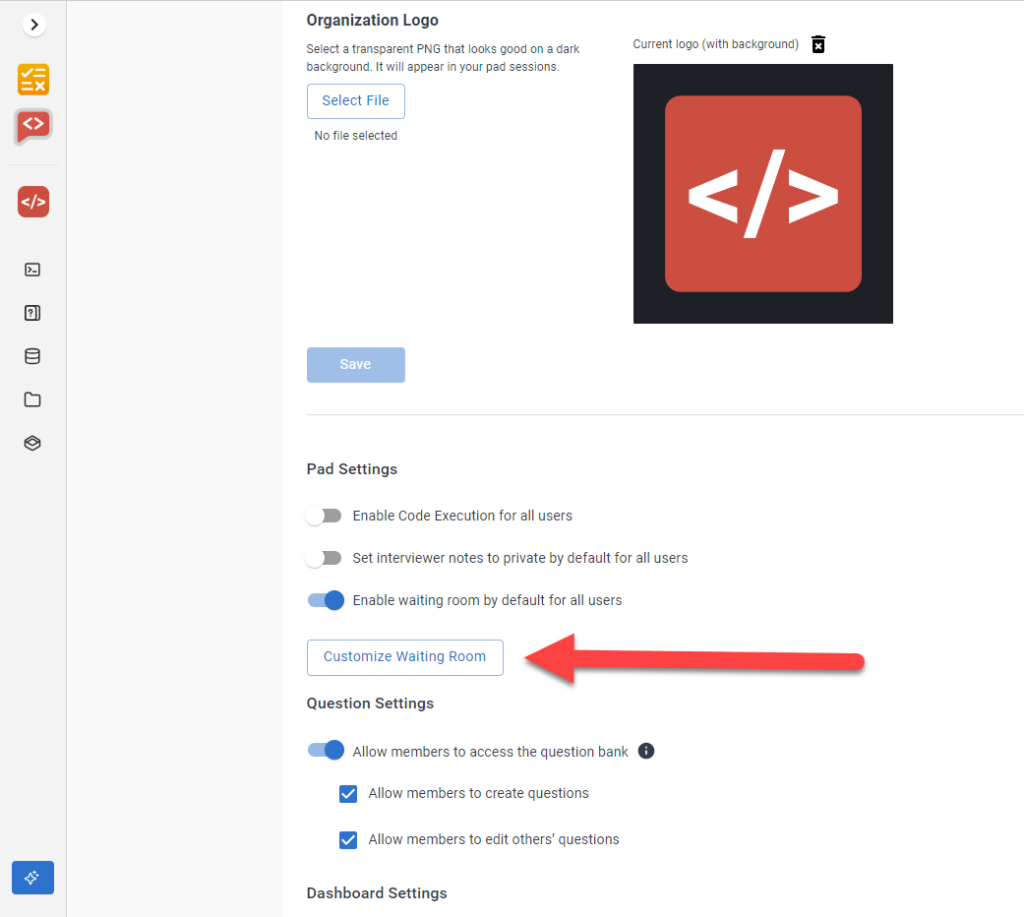Screen dimensions: 1024x917
Task: Uncheck allow members to edit others' questions
Action: click(347, 840)
